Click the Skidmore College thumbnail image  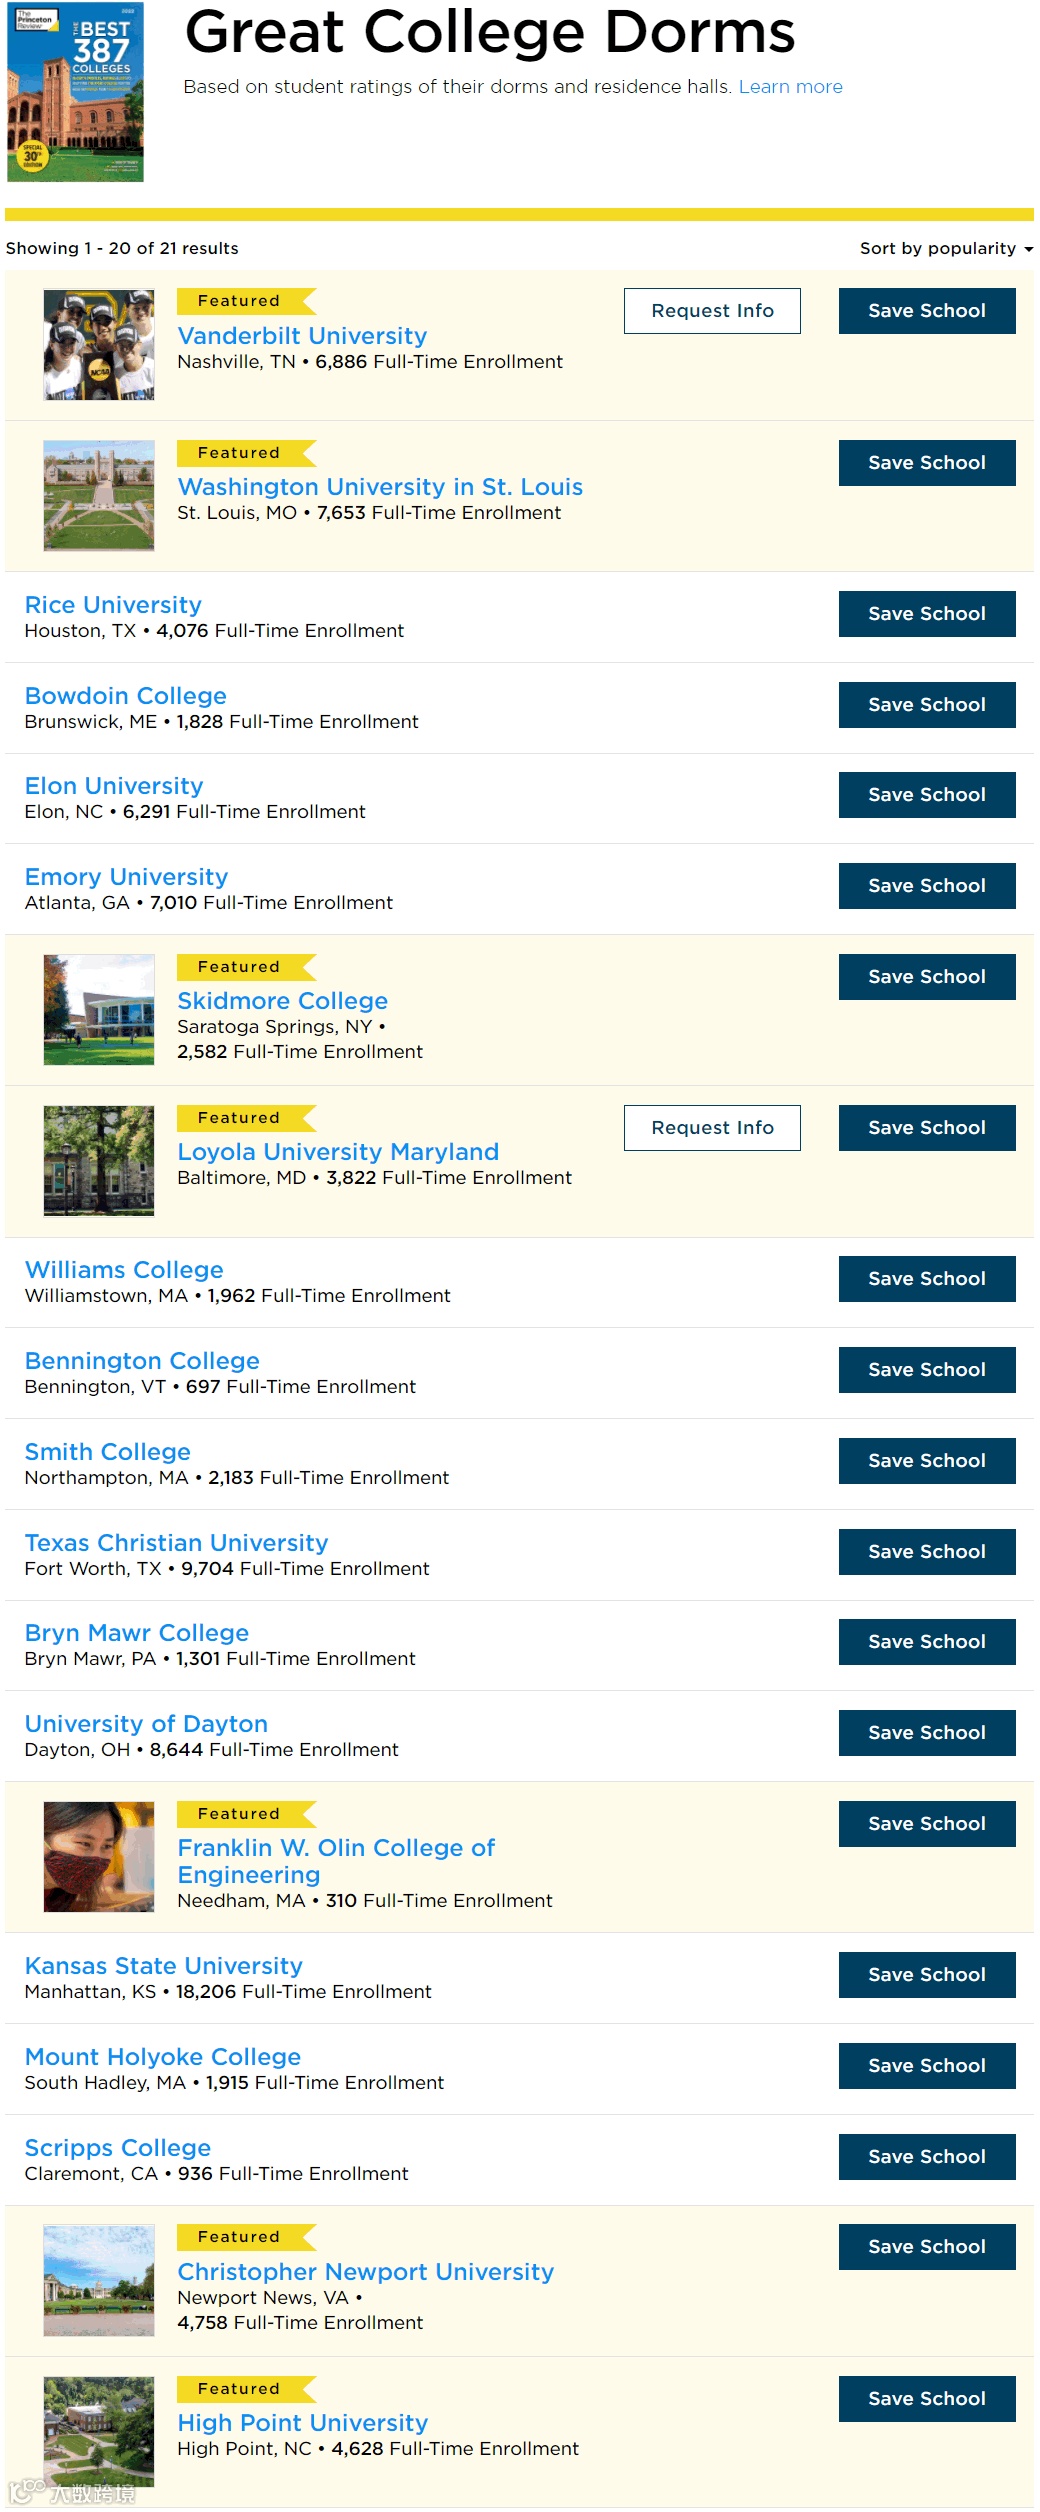click(x=99, y=1010)
